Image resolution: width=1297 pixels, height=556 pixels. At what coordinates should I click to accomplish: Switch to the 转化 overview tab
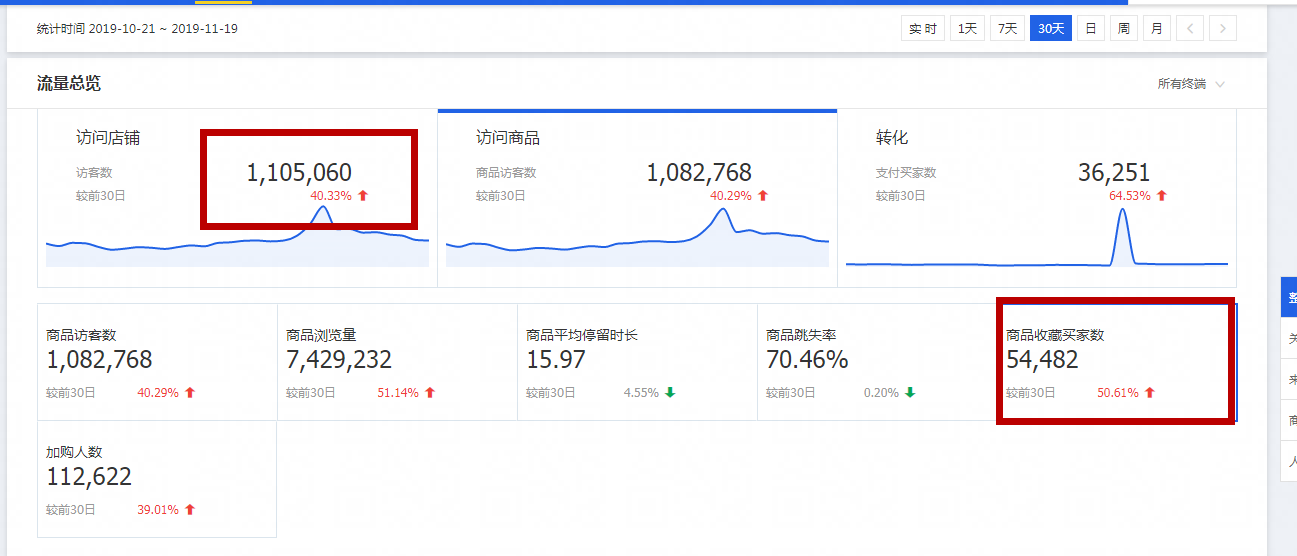(x=892, y=138)
